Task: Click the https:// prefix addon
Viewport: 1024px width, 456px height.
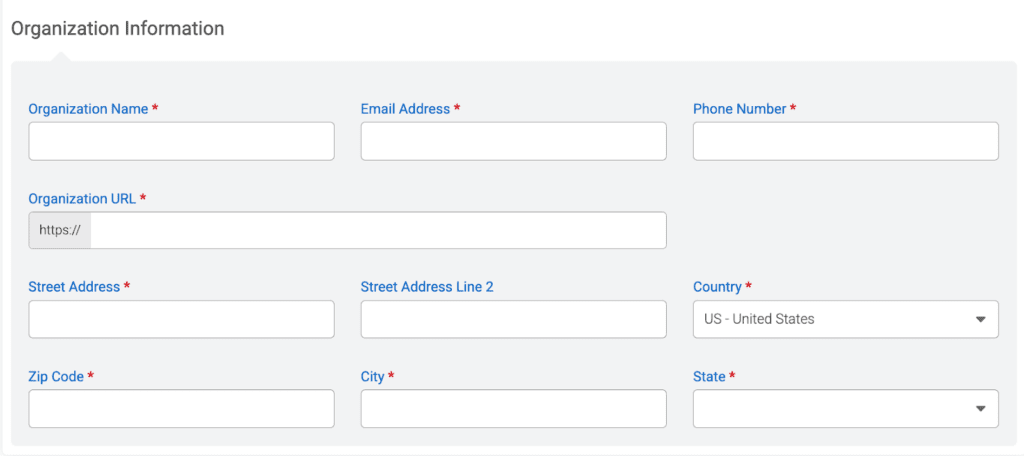Action: 60,230
